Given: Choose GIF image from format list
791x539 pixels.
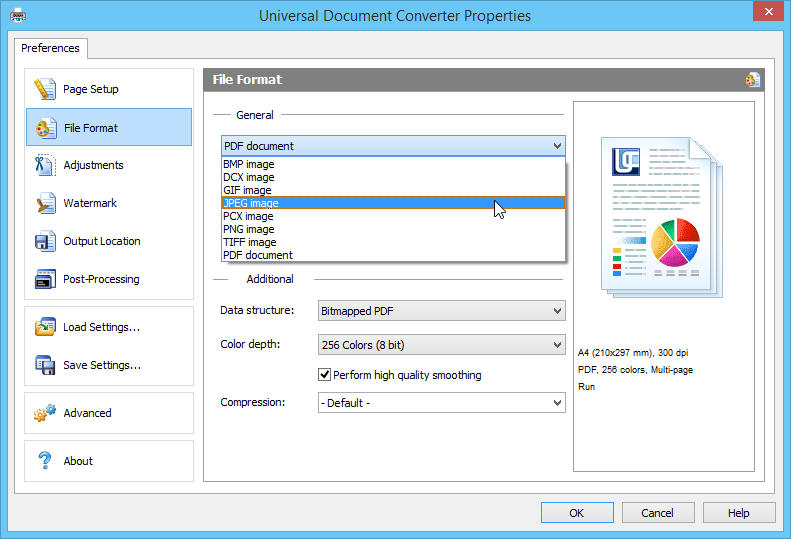Looking at the screenshot, I should [393, 190].
